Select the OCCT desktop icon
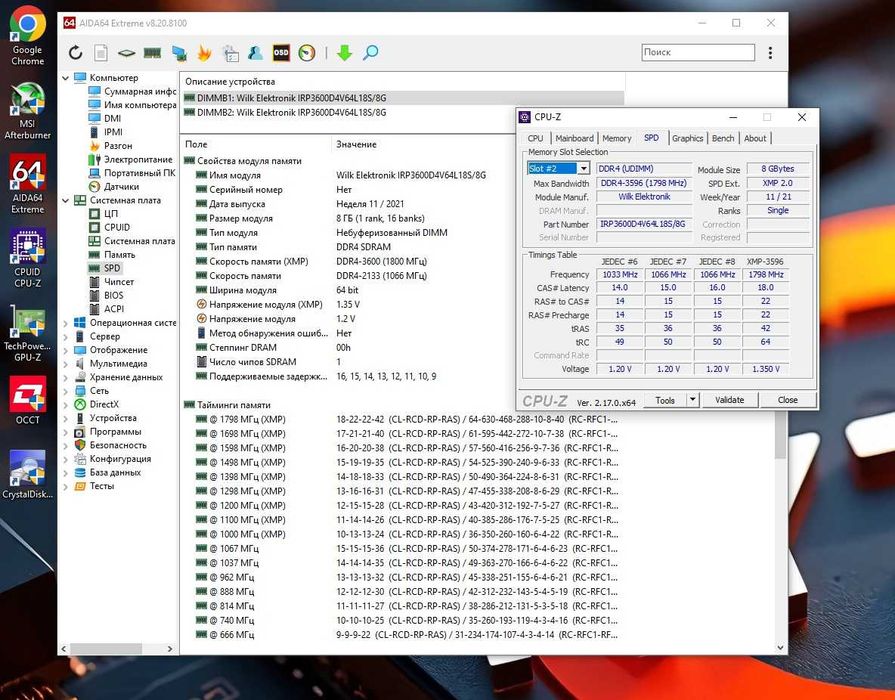Image resolution: width=895 pixels, height=700 pixels. point(27,400)
